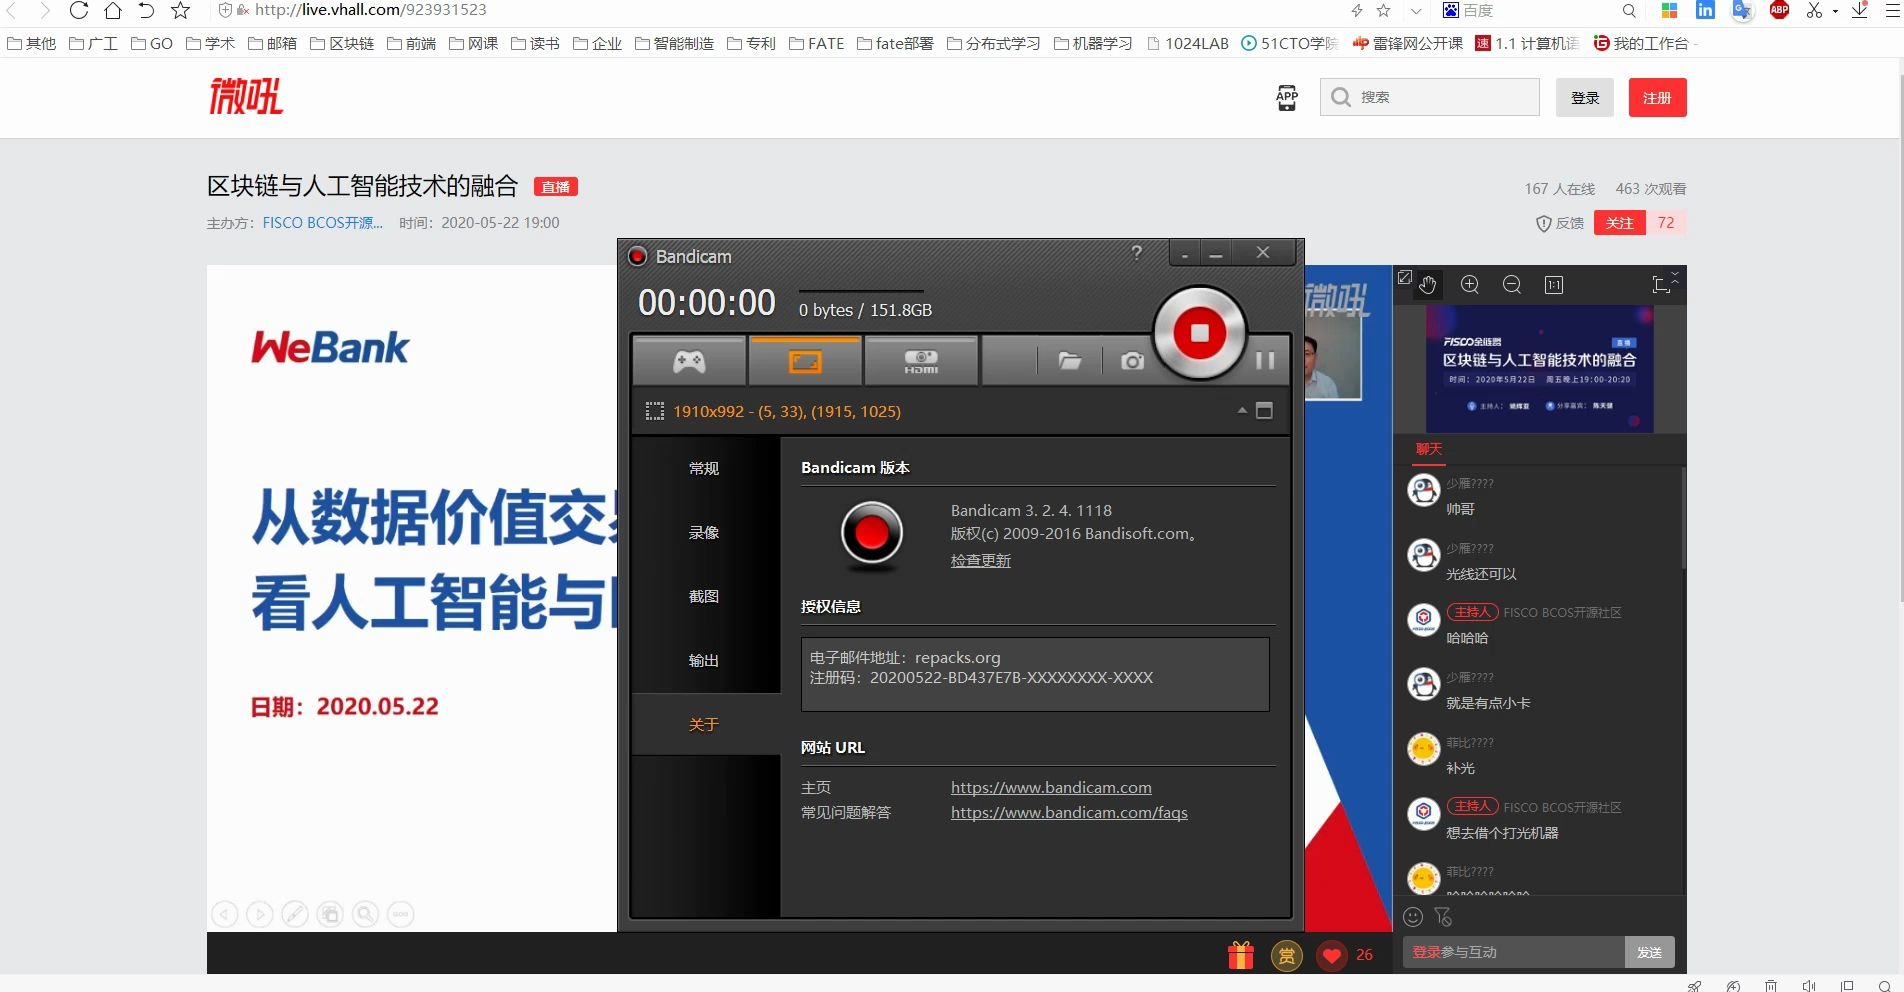This screenshot has height=992, width=1904.
Task: Go to next slide arrow
Action: tap(259, 914)
